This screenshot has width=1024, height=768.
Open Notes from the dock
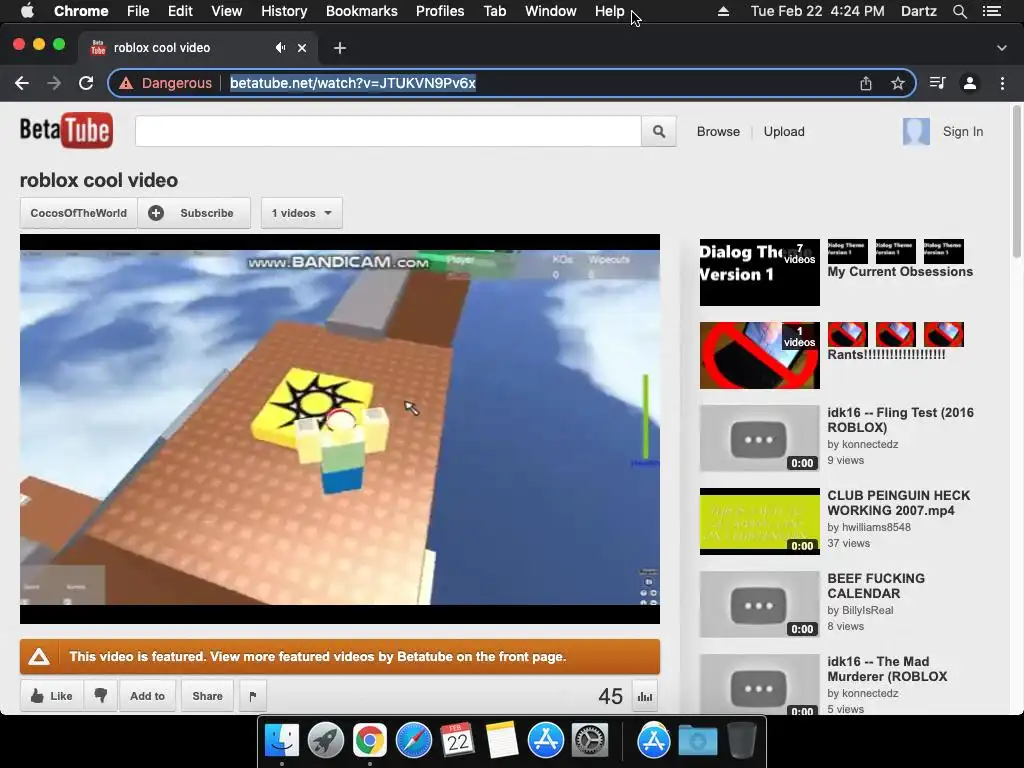[502, 741]
